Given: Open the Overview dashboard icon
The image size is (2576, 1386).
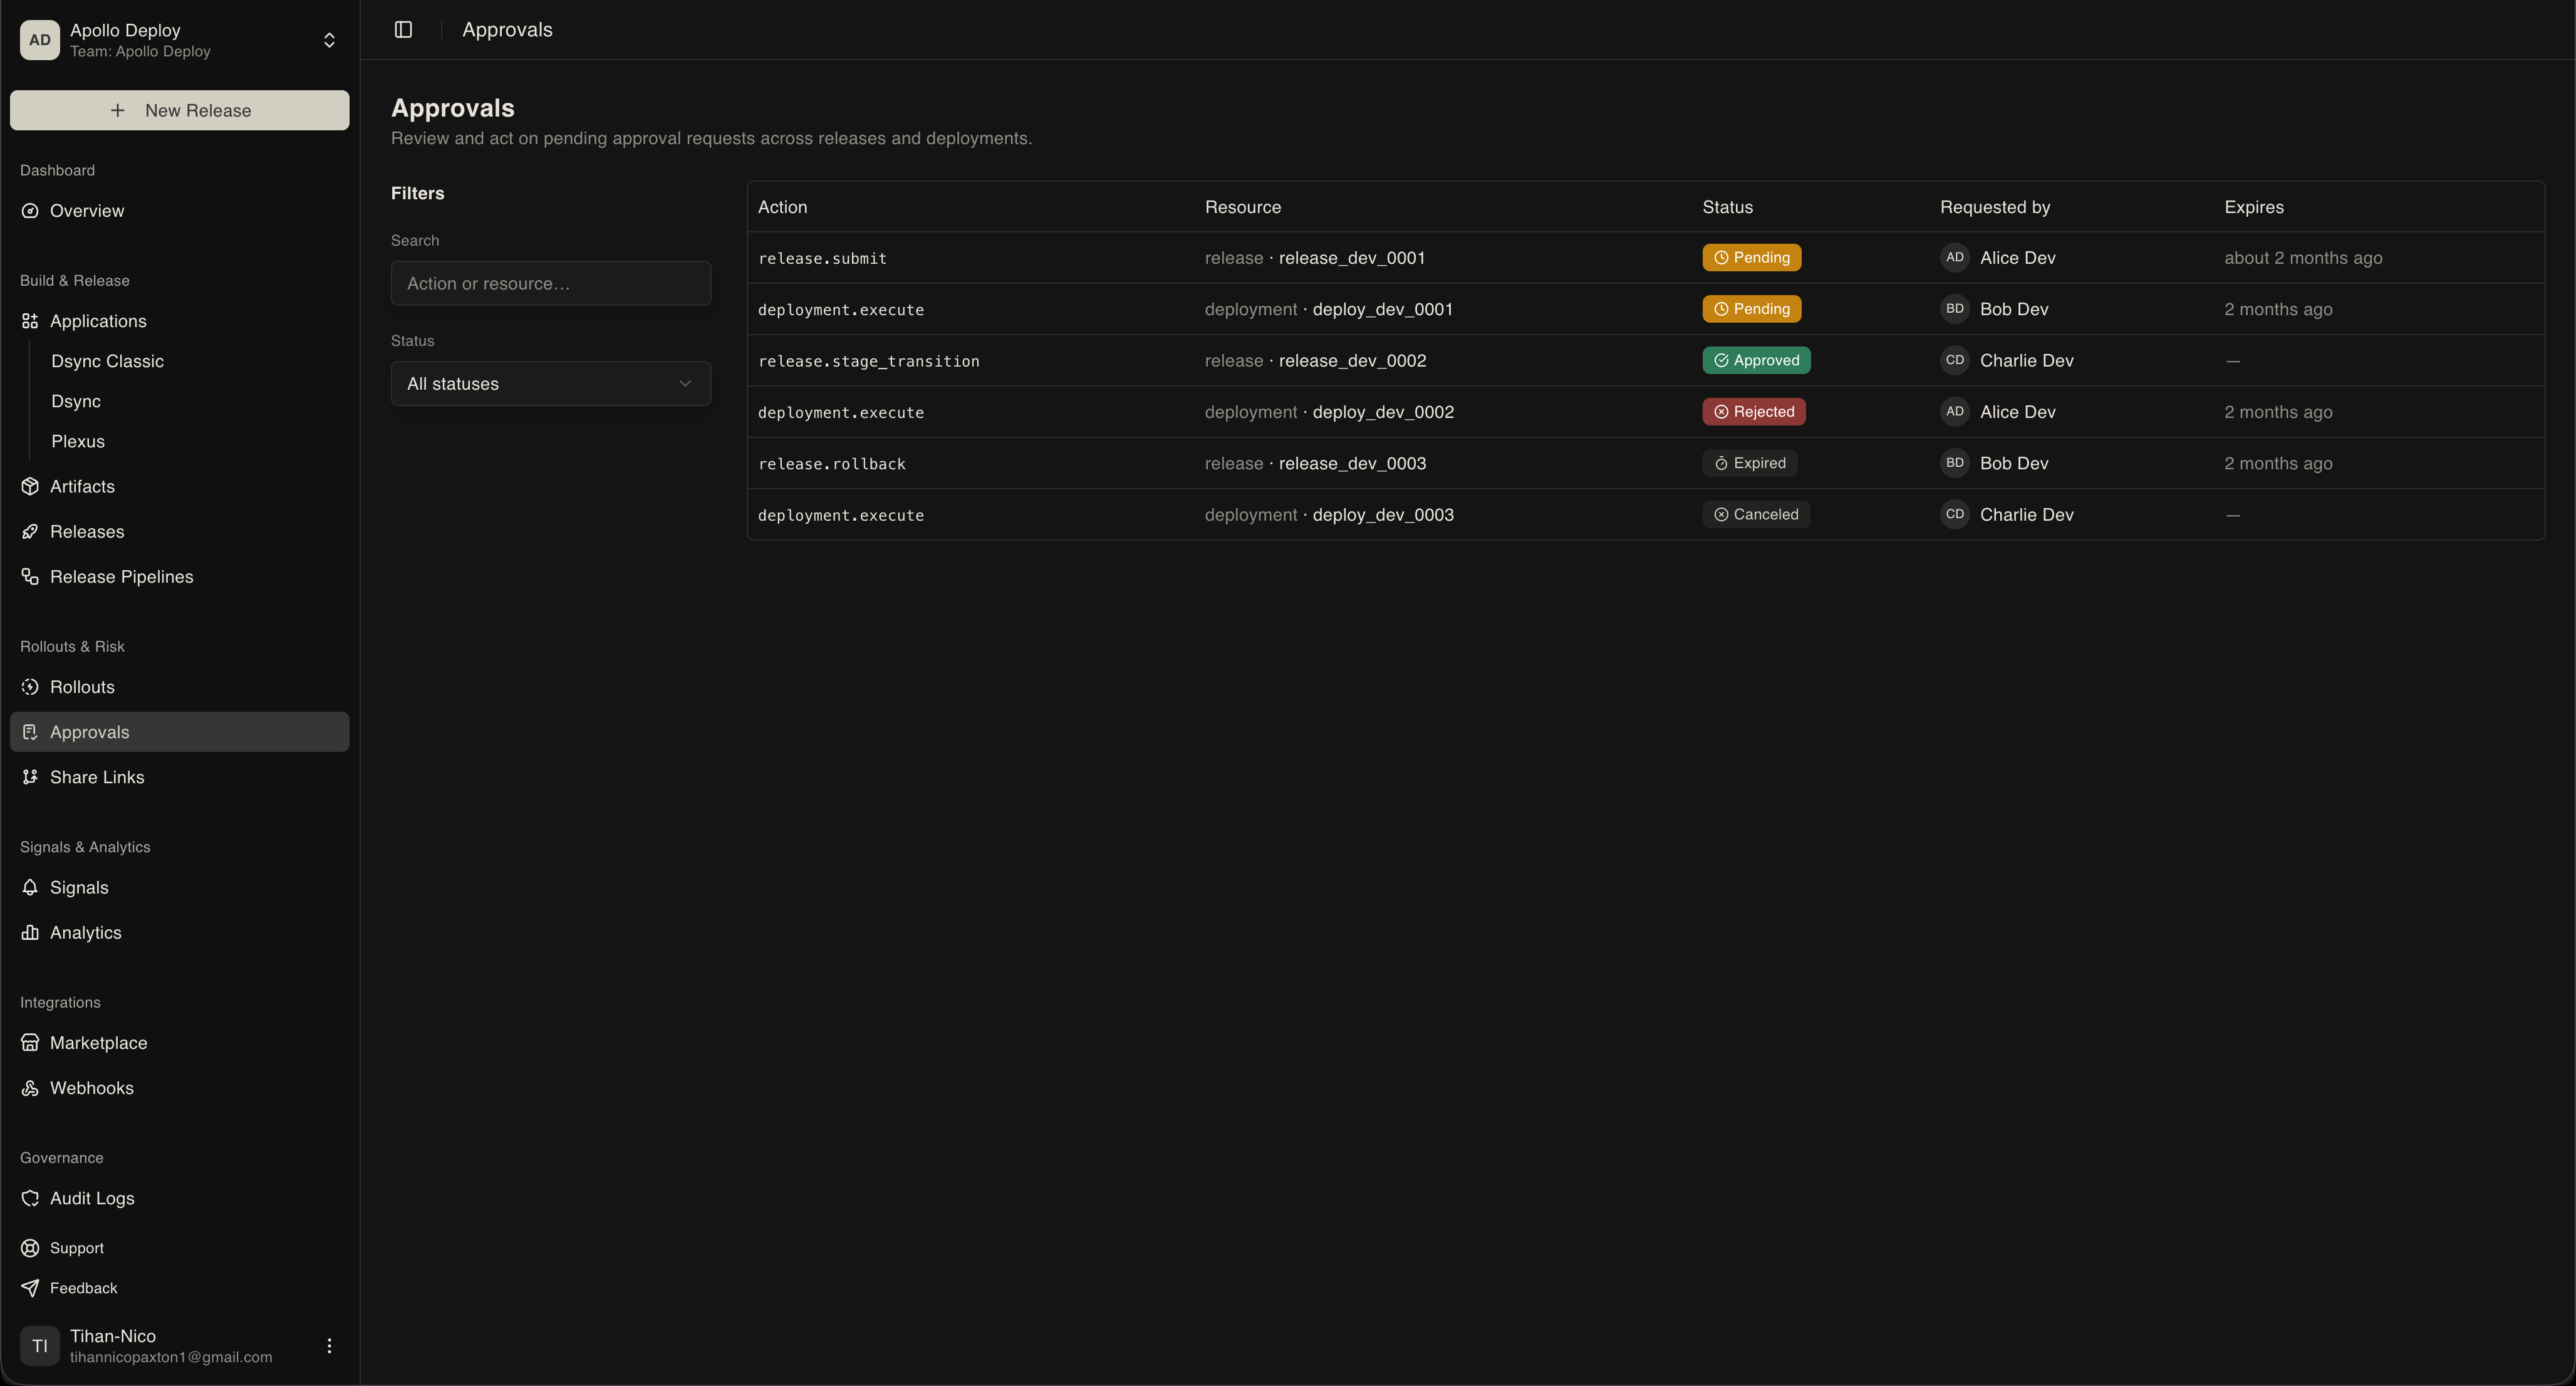Looking at the screenshot, I should 30,211.
